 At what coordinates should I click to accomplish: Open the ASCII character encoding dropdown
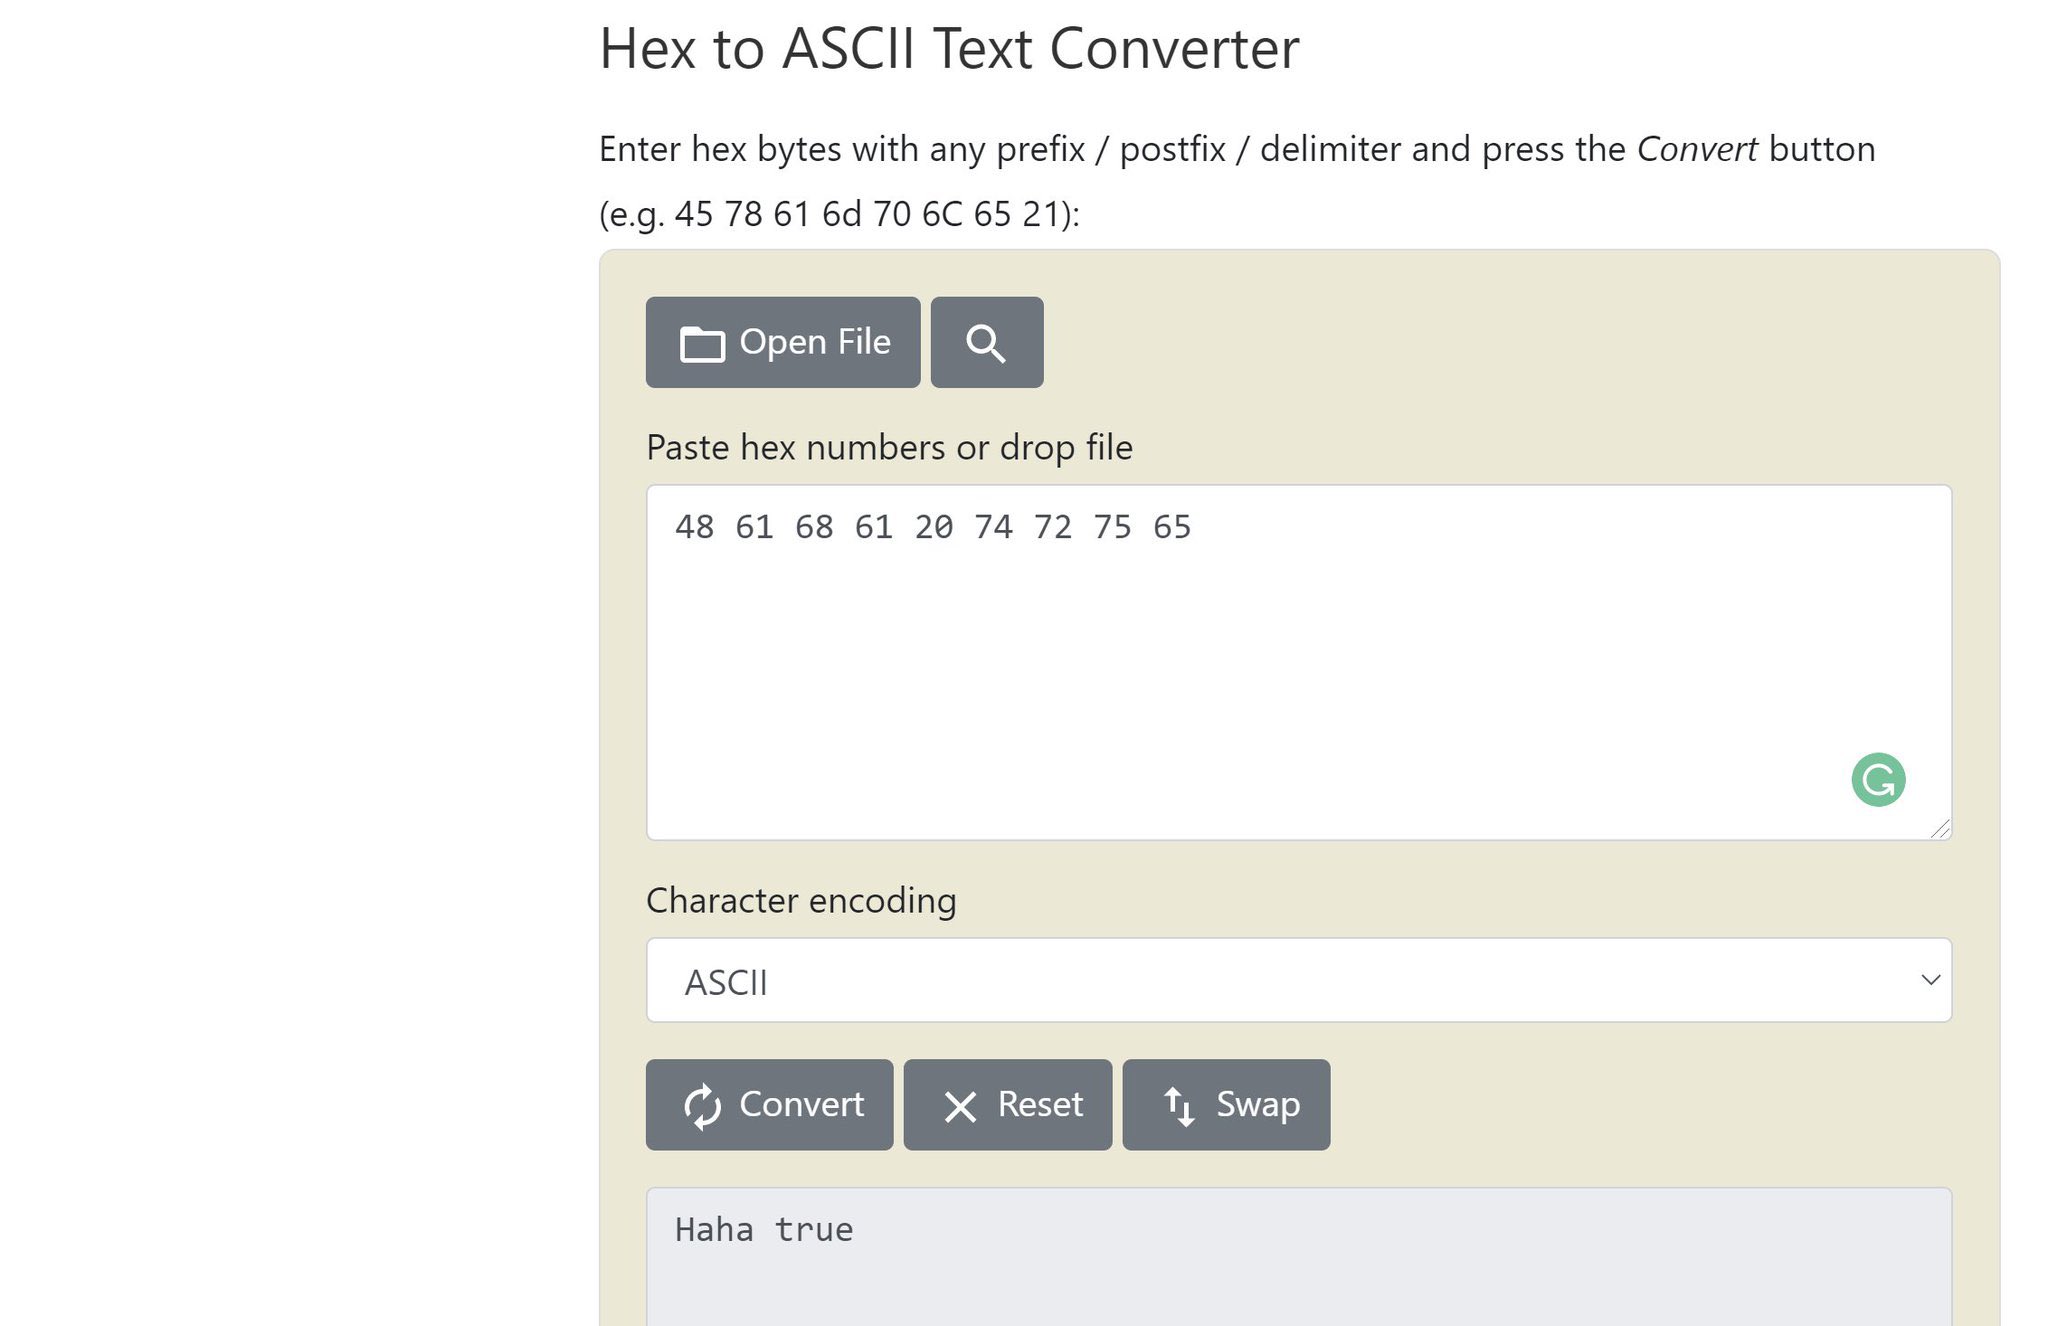pos(1298,981)
